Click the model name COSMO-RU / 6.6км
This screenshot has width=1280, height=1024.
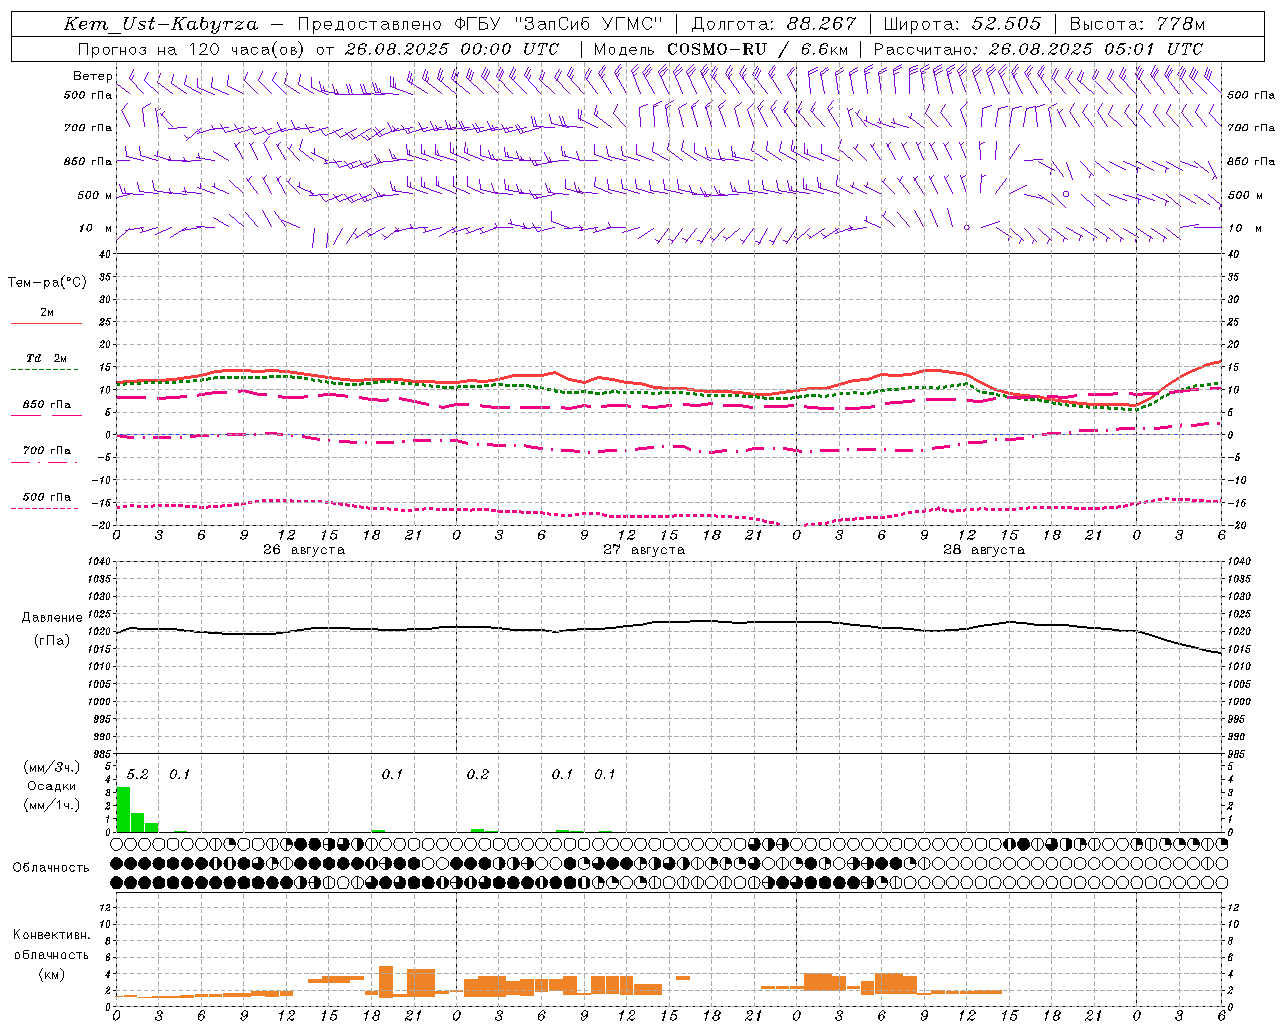(x=758, y=49)
